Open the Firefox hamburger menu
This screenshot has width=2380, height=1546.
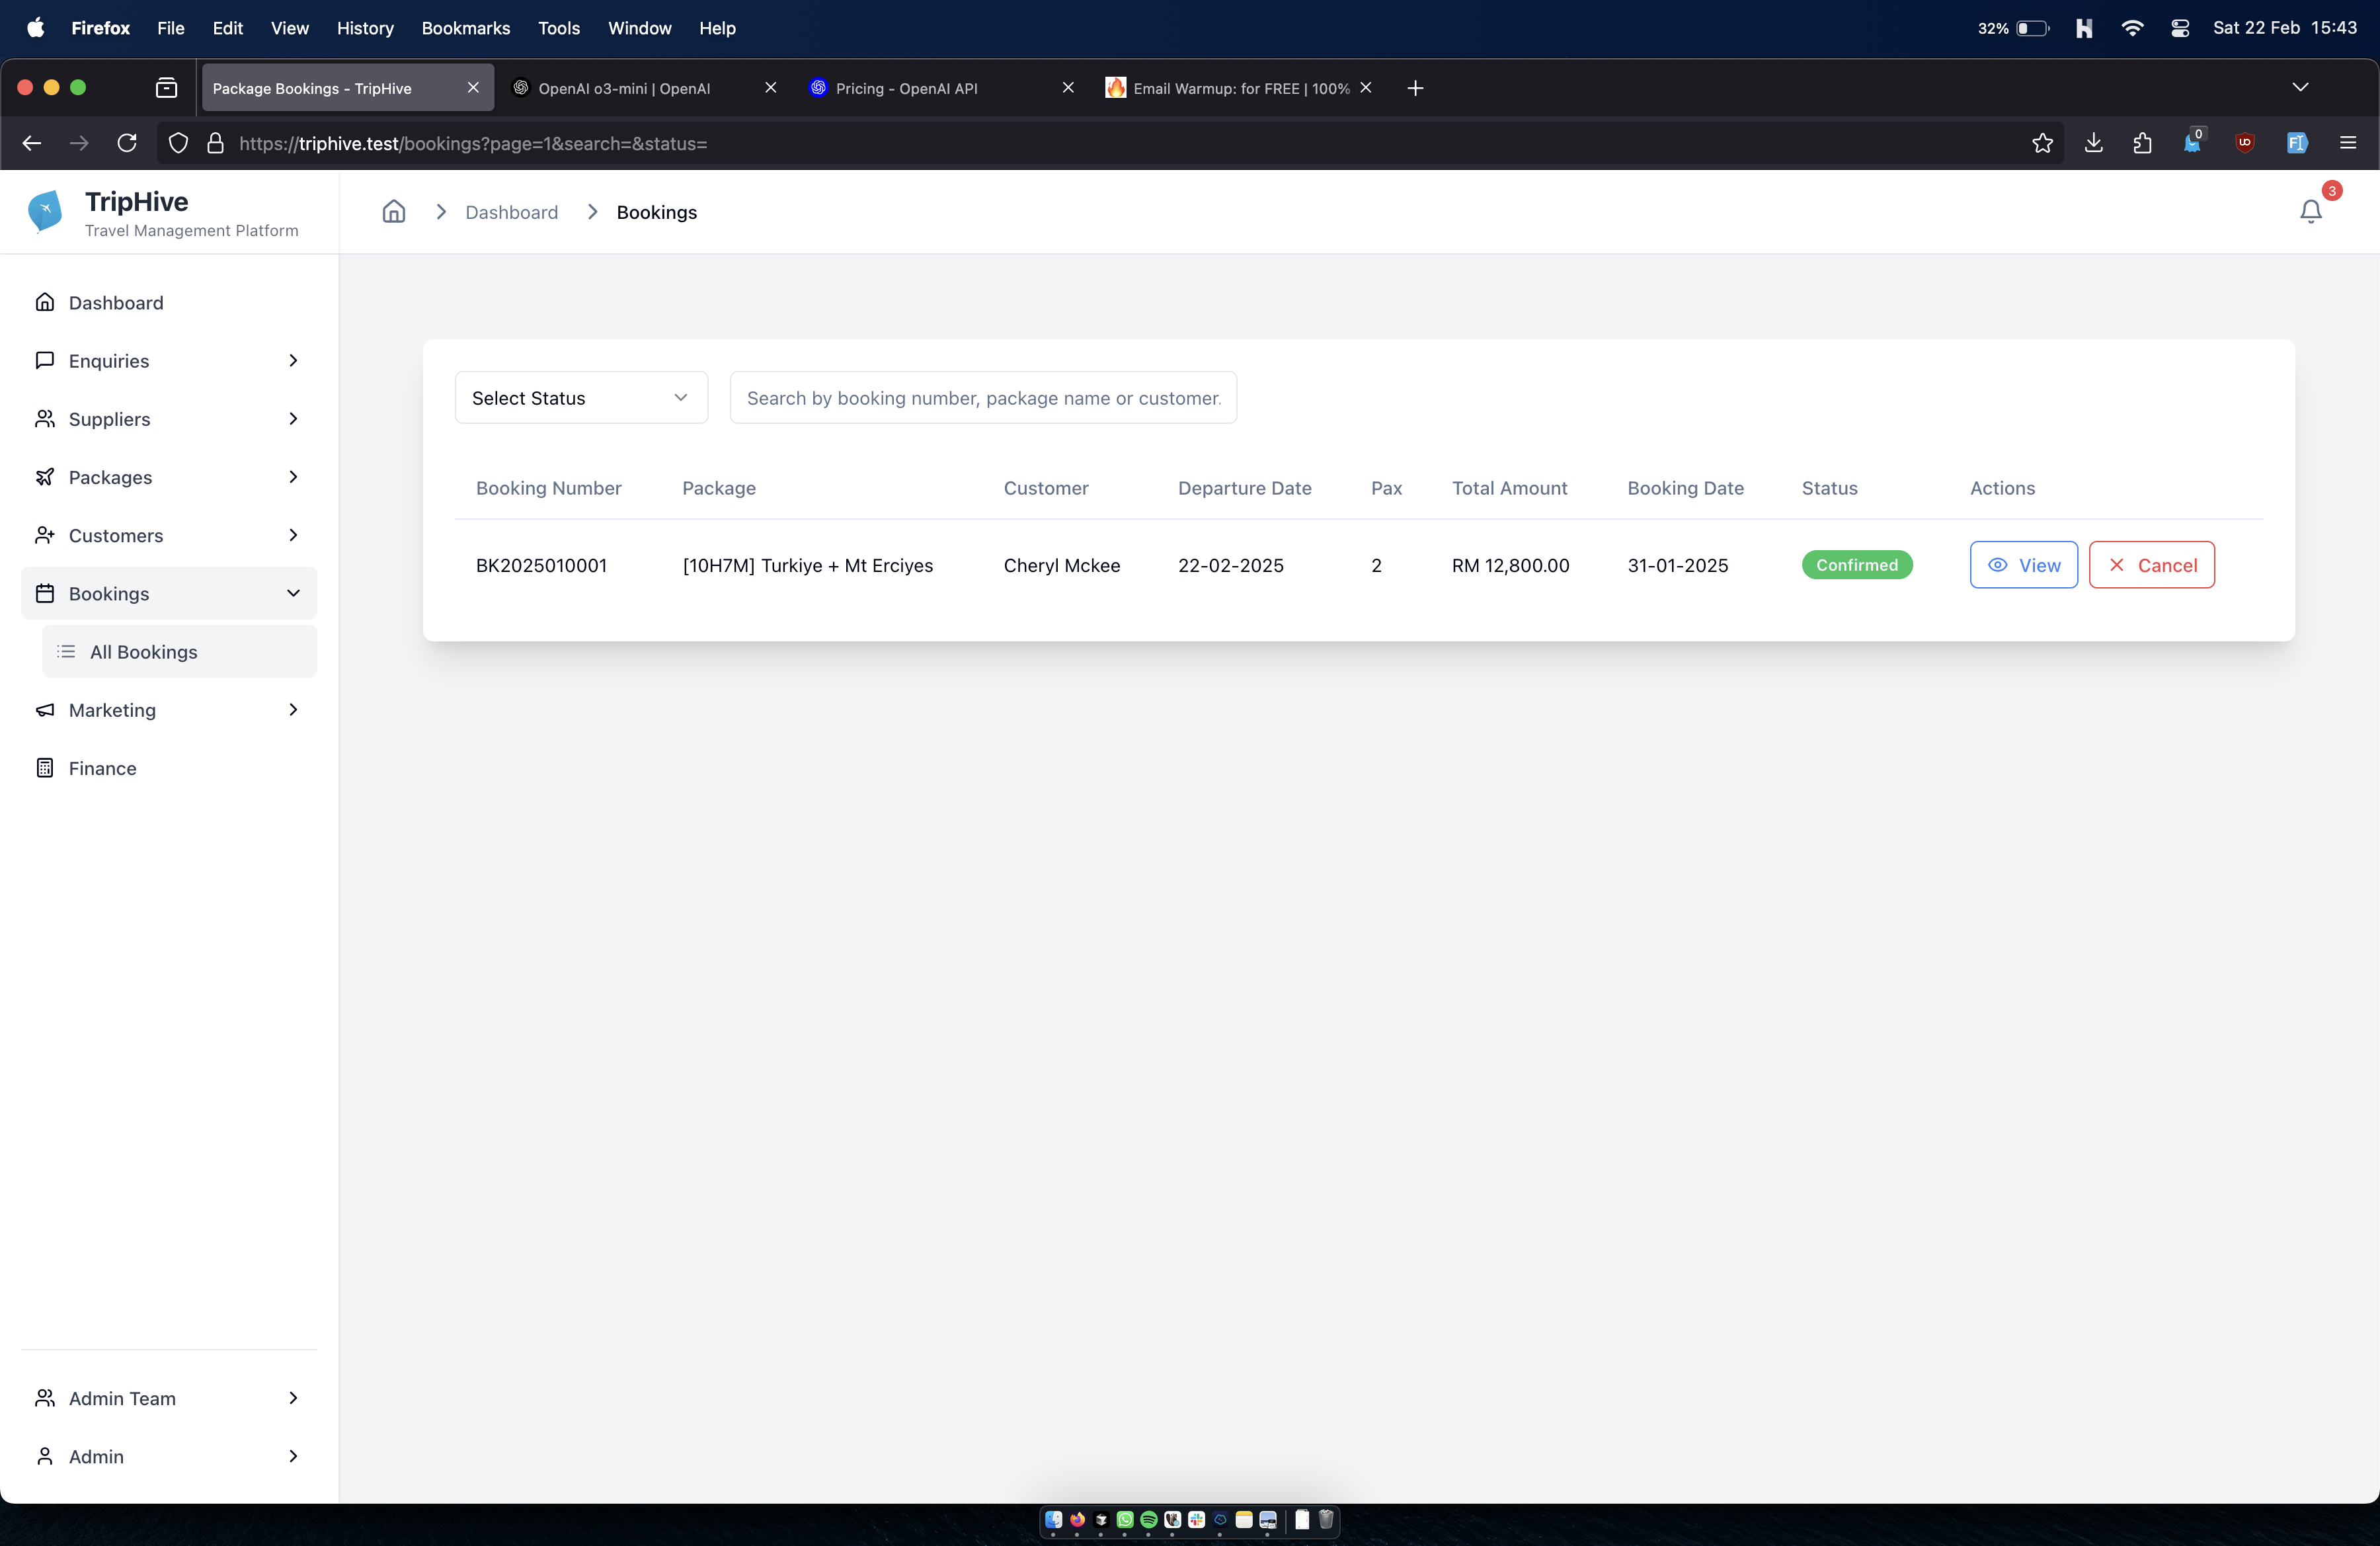click(x=2348, y=143)
